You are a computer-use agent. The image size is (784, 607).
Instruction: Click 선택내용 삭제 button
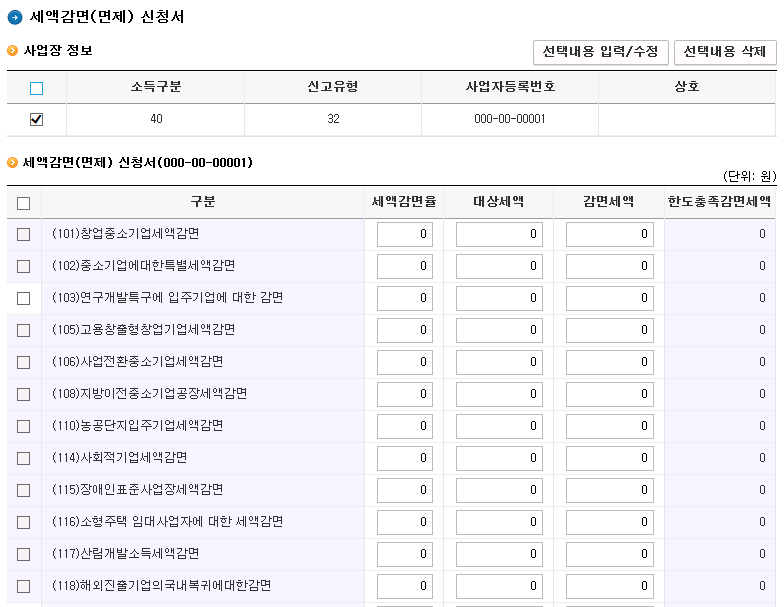pyautogui.click(x=725, y=52)
